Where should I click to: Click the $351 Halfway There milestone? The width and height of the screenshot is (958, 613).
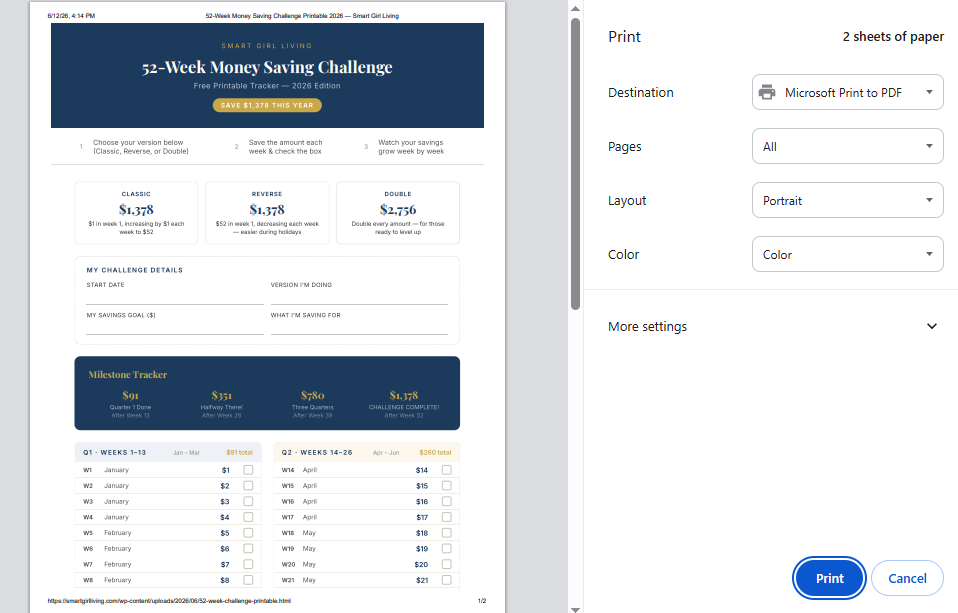pos(221,404)
